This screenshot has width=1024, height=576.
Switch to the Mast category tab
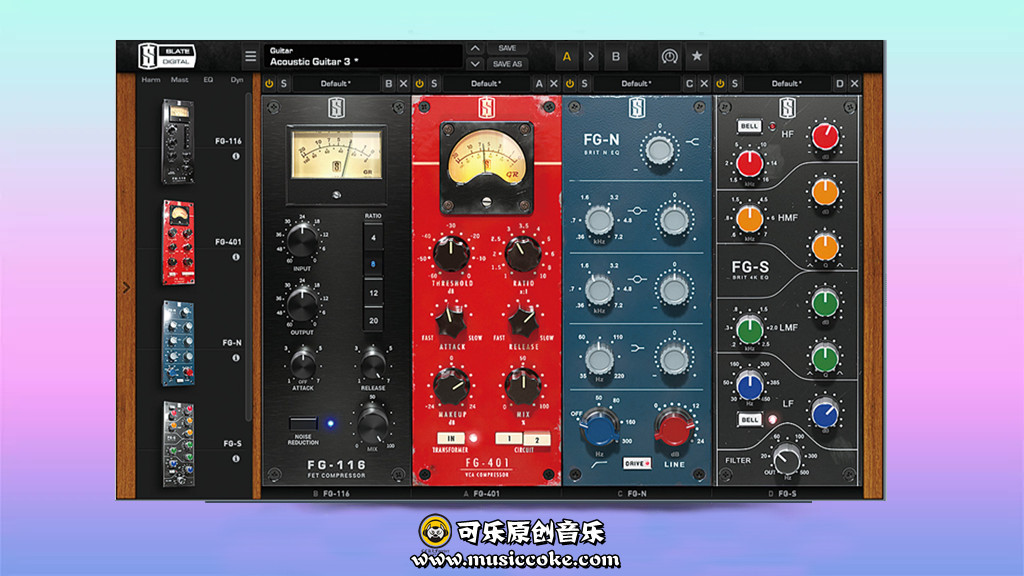[180, 80]
